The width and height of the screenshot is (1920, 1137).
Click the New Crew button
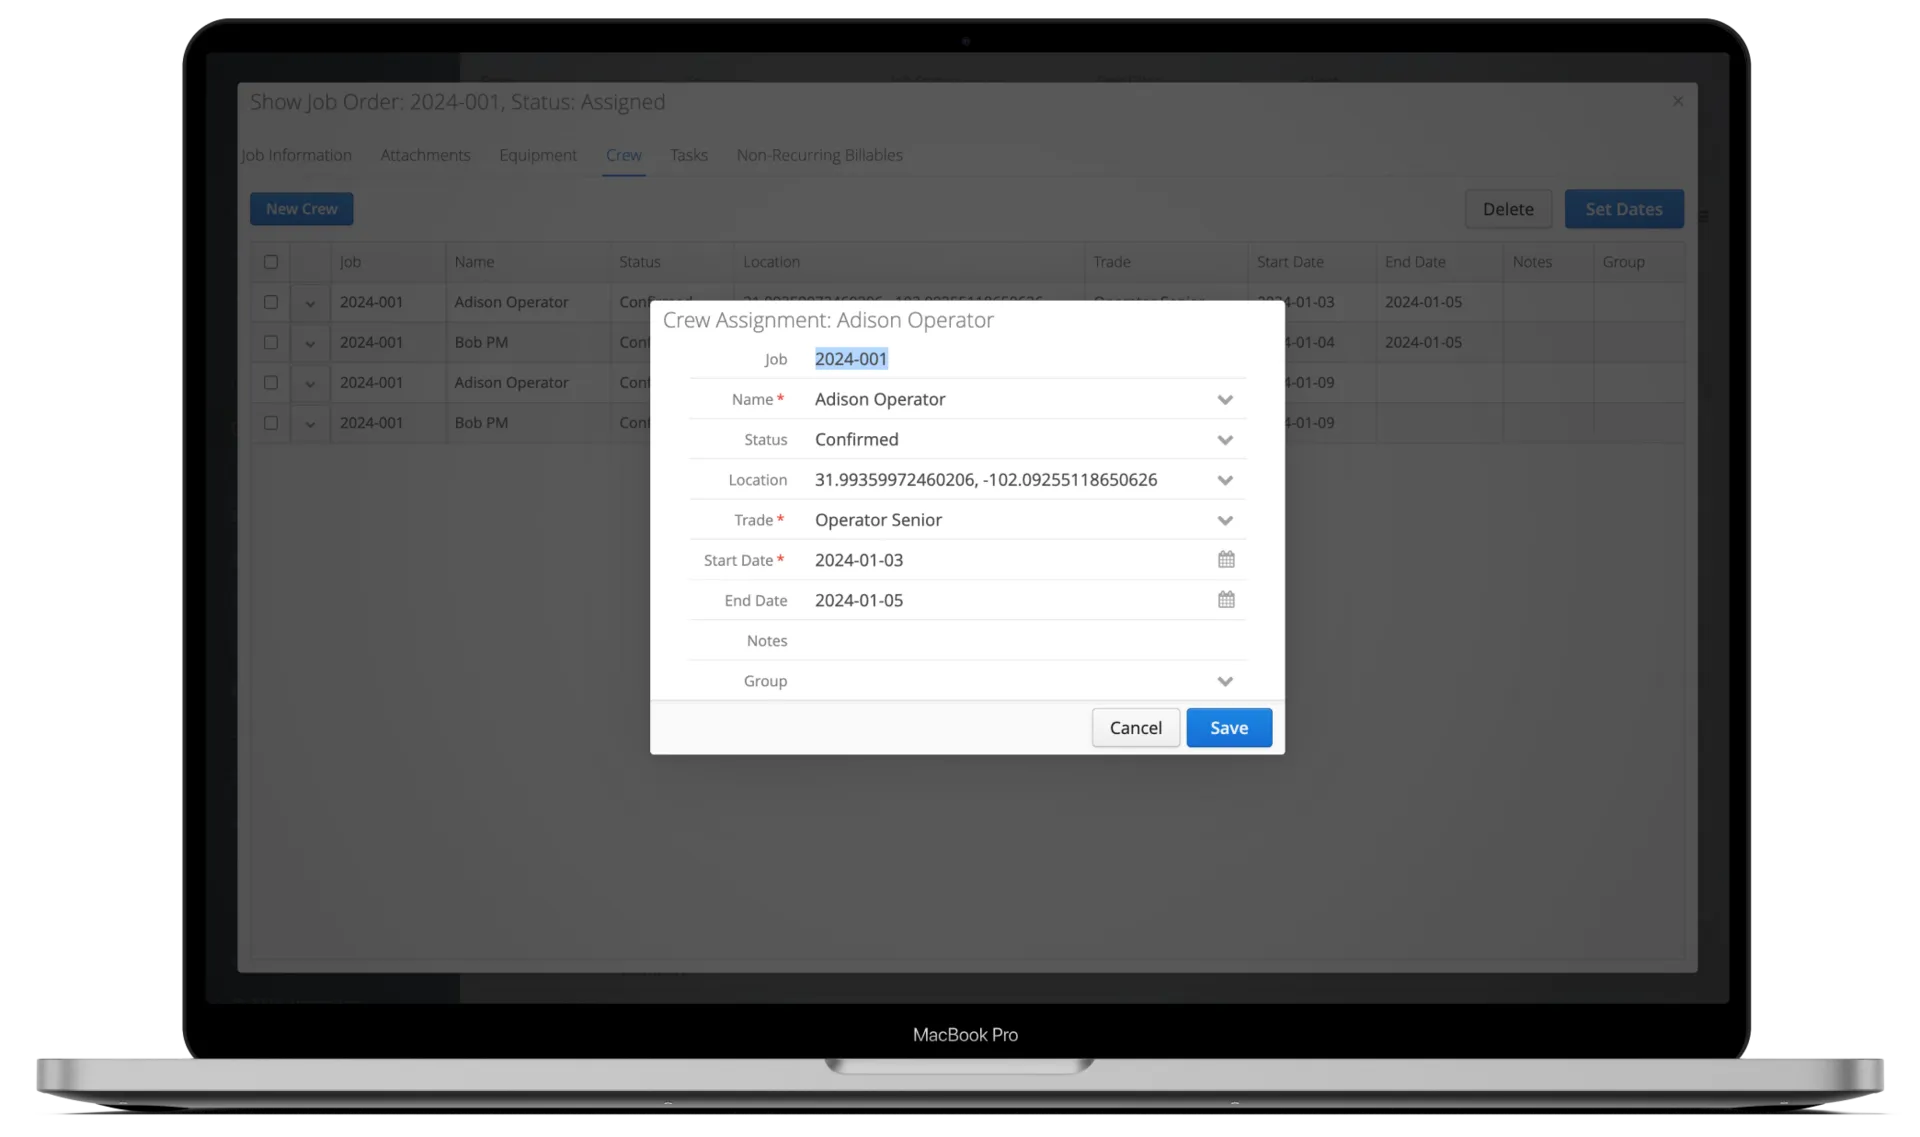coord(301,209)
